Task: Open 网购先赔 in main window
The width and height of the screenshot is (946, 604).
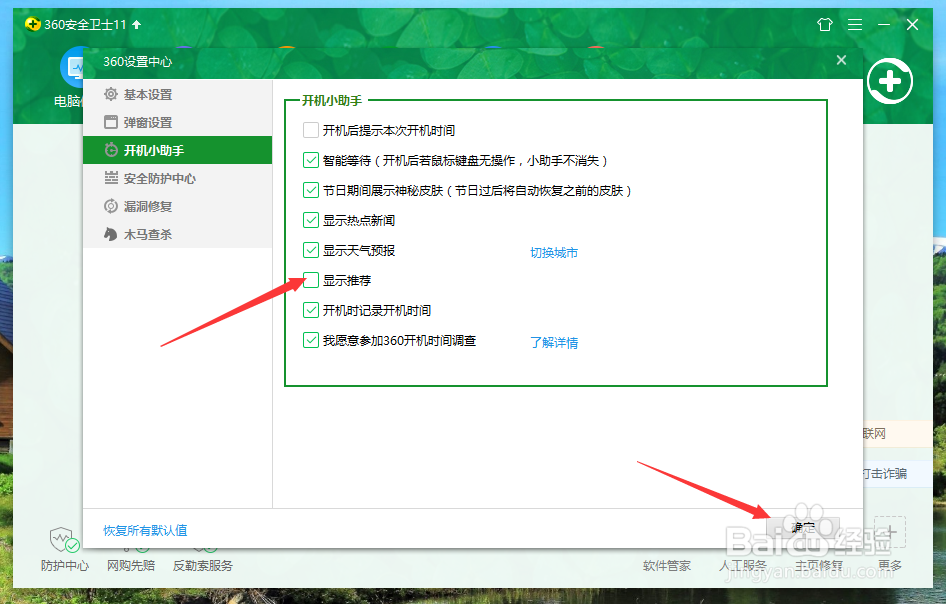Action: (x=131, y=565)
